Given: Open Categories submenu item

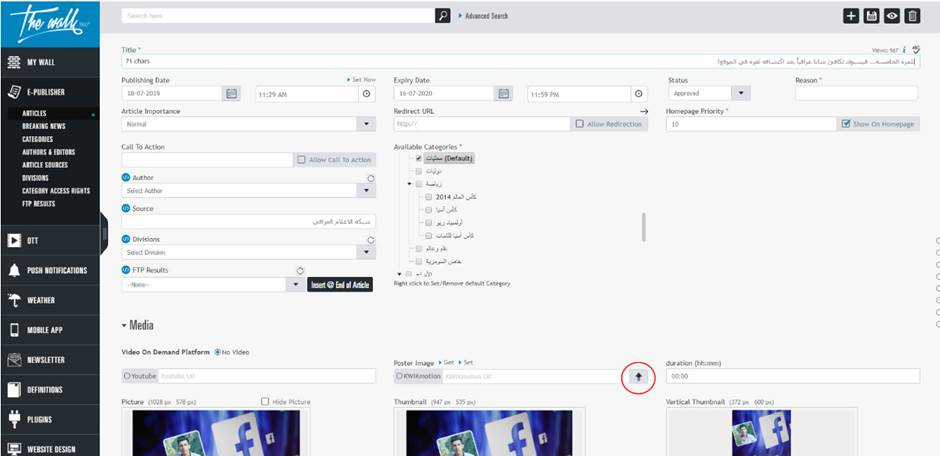Looking at the screenshot, I should 38,139.
